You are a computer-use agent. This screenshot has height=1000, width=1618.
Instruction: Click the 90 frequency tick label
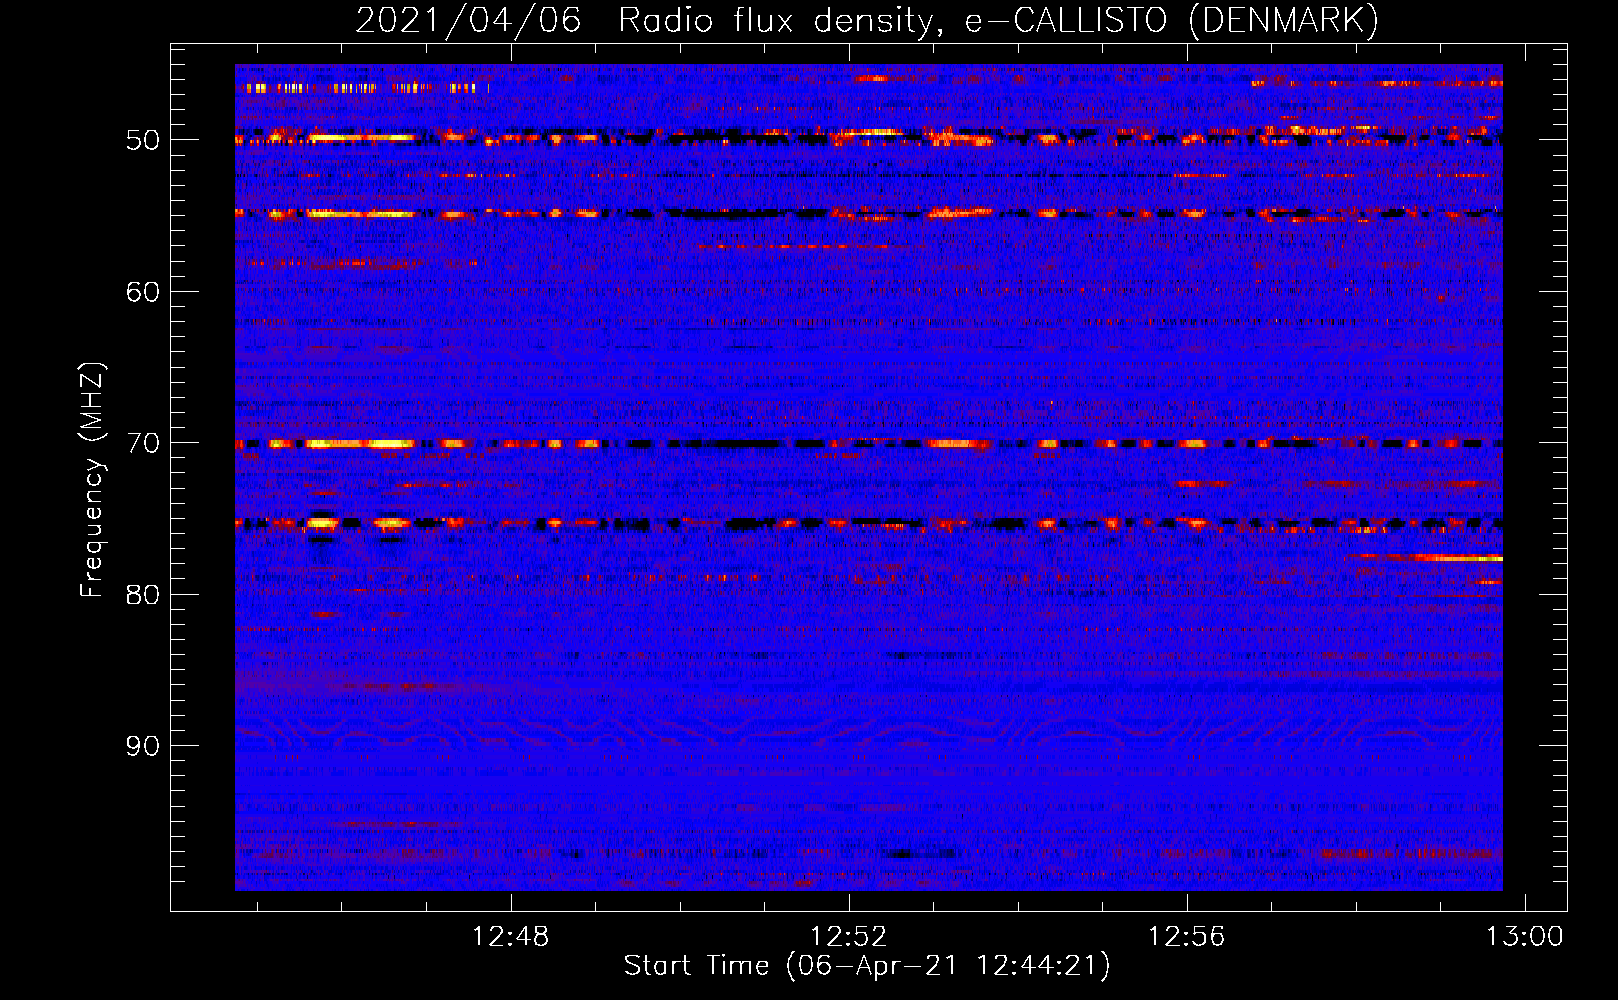point(143,746)
